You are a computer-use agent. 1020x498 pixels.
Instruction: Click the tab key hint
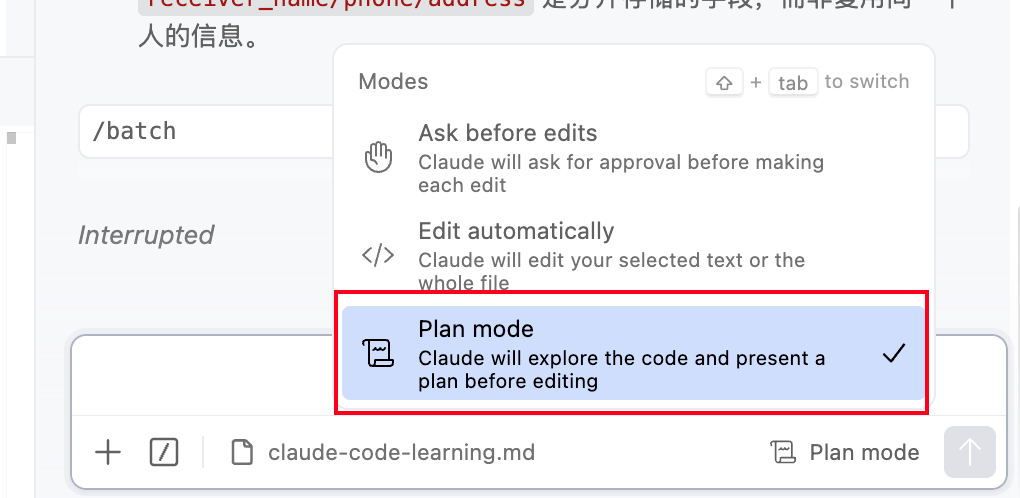[x=793, y=82]
